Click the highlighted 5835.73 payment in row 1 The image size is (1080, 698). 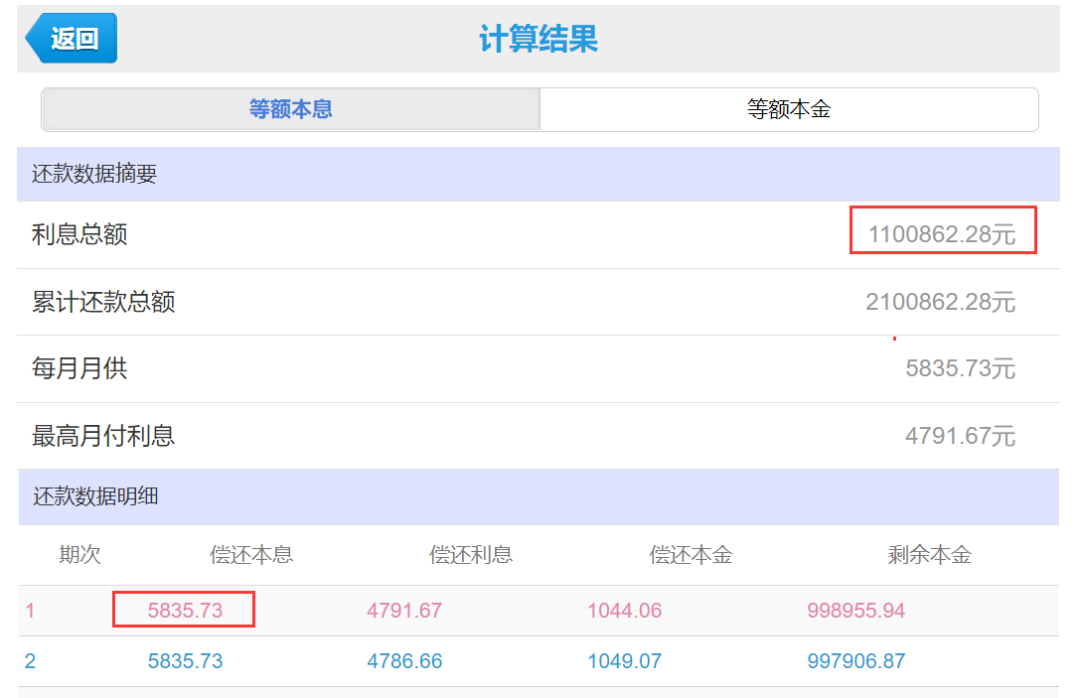[183, 609]
